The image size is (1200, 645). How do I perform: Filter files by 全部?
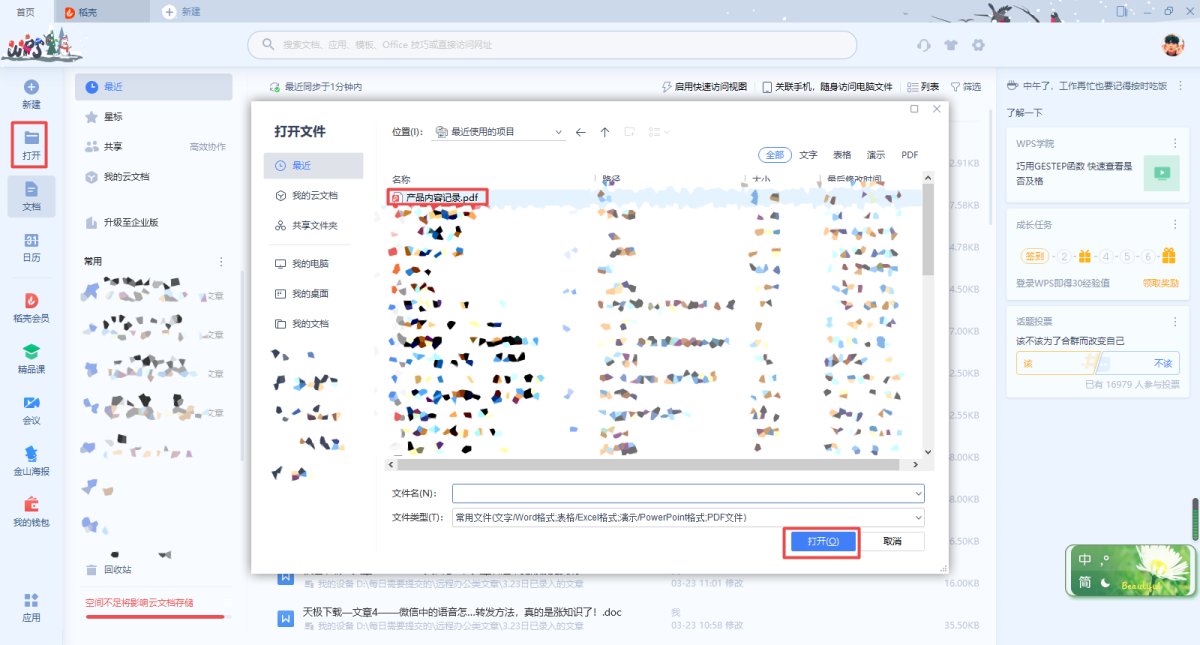tap(775, 155)
